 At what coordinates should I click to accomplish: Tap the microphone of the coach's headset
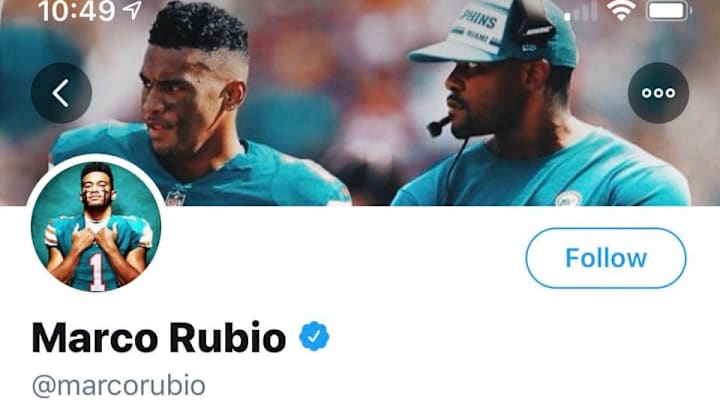[438, 126]
